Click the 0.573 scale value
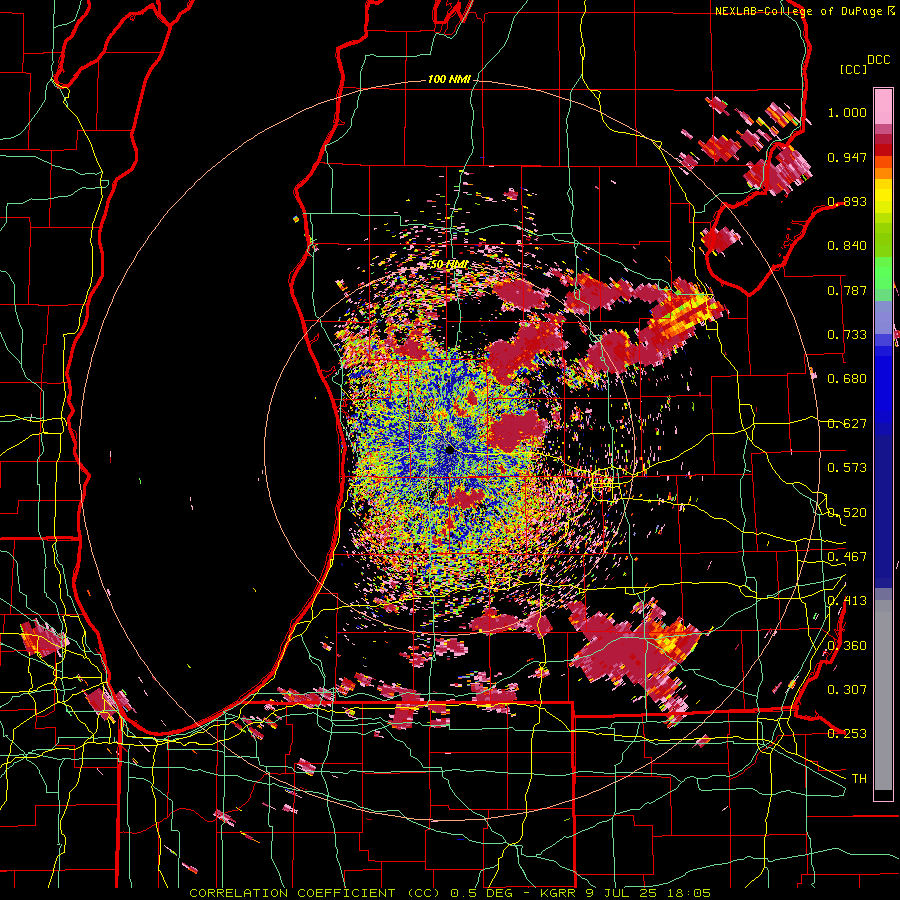Image resolution: width=900 pixels, height=900 pixels. [x=847, y=468]
